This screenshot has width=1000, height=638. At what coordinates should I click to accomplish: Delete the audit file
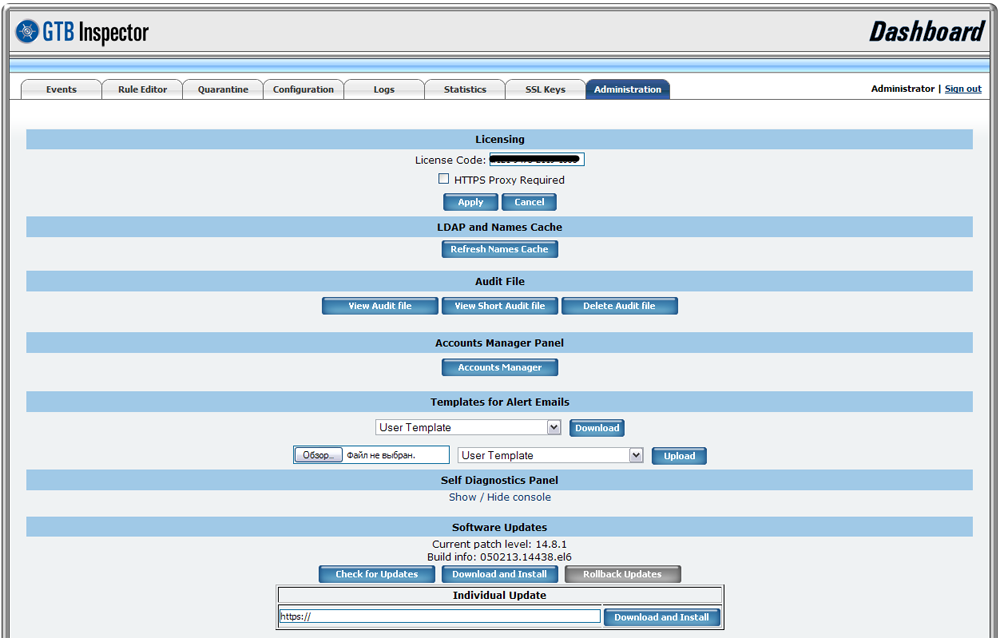click(619, 306)
